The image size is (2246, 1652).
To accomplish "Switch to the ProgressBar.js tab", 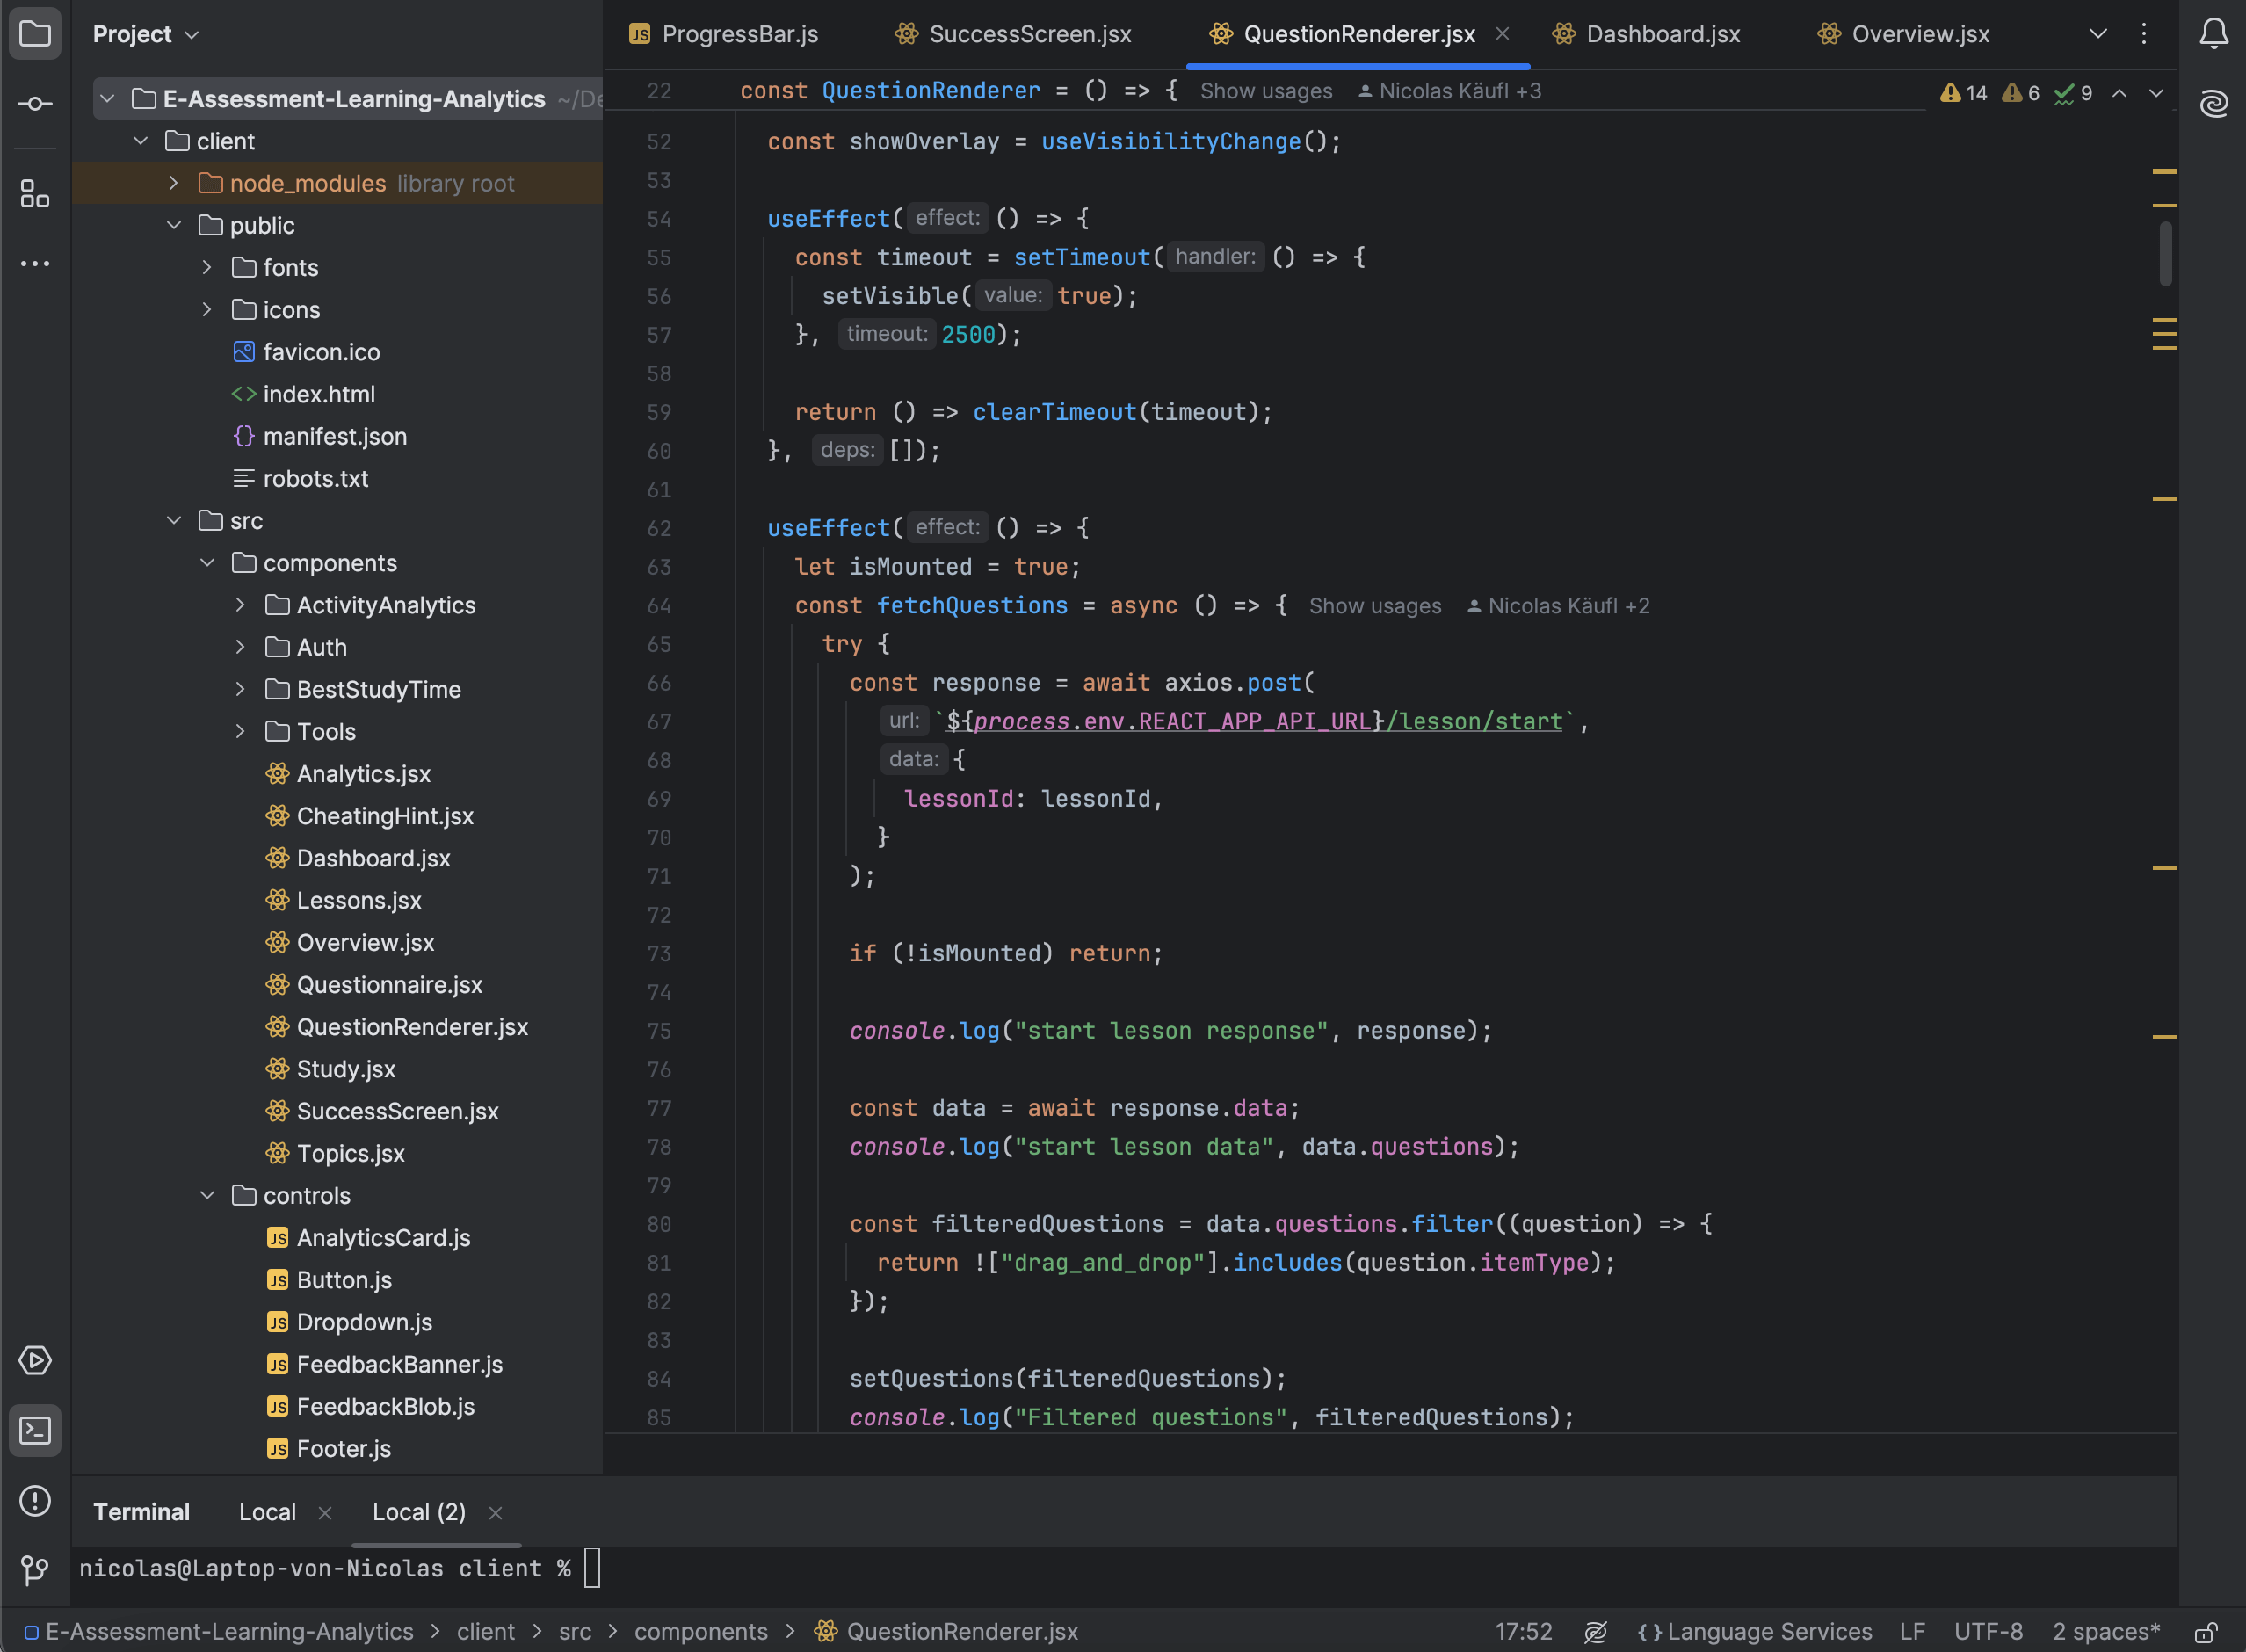I will (x=724, y=34).
